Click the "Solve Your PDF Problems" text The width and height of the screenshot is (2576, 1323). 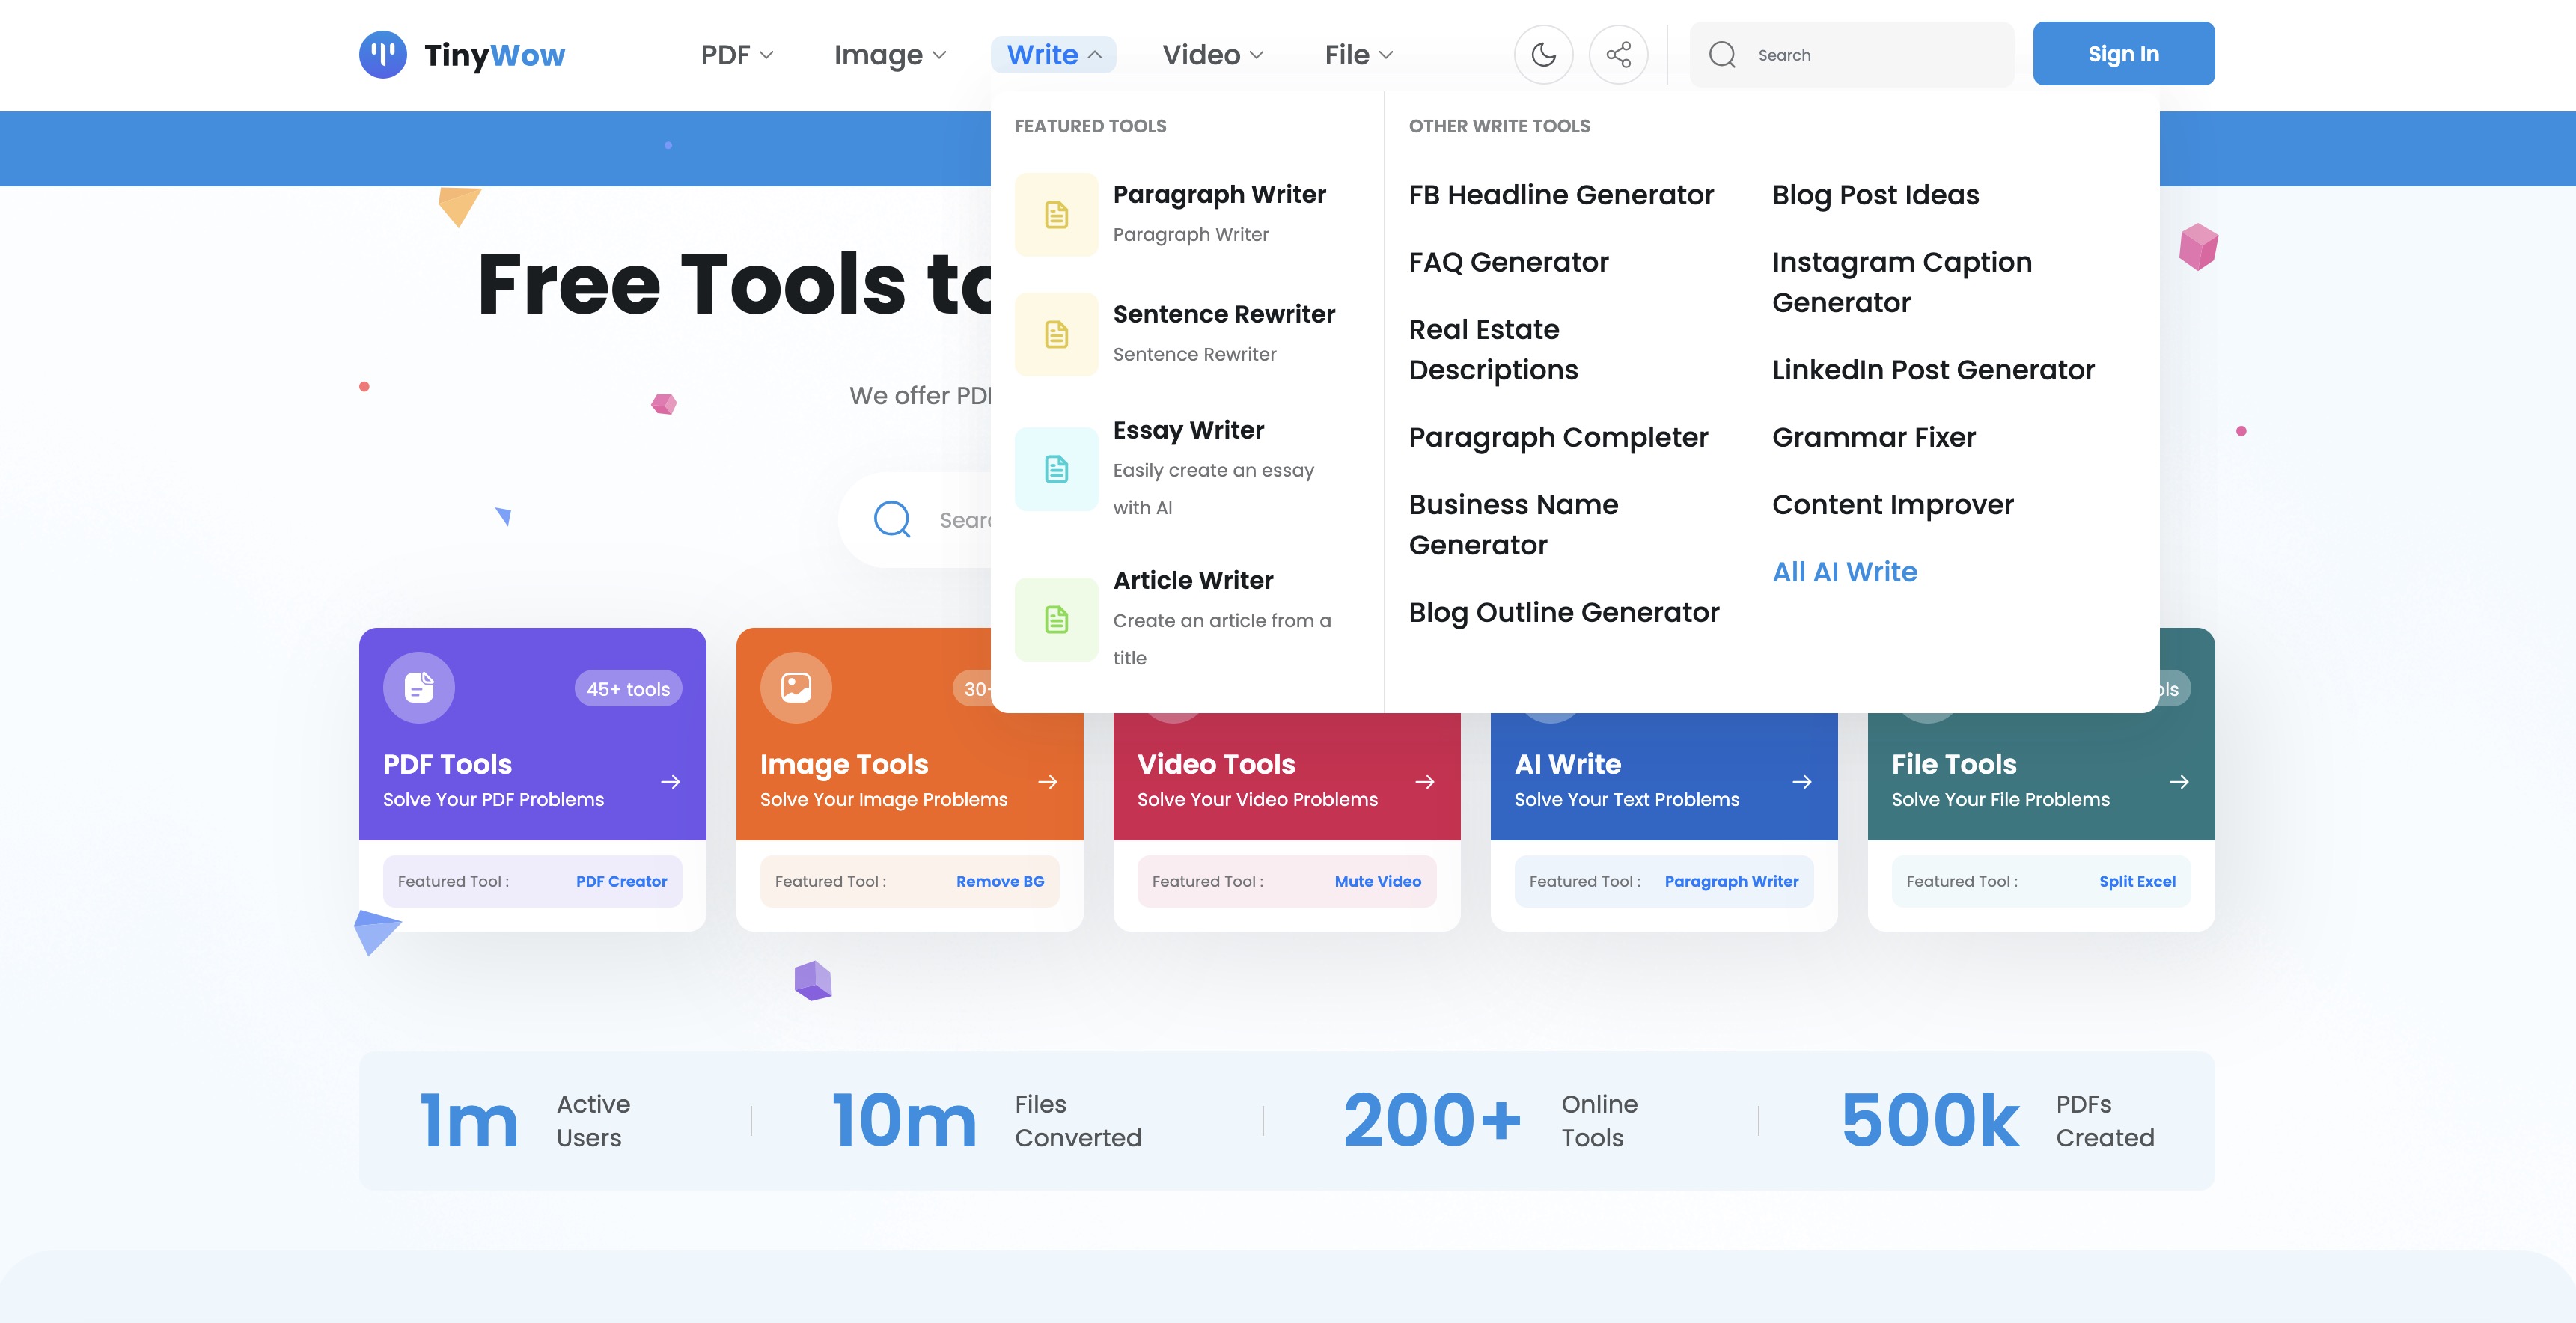point(493,799)
